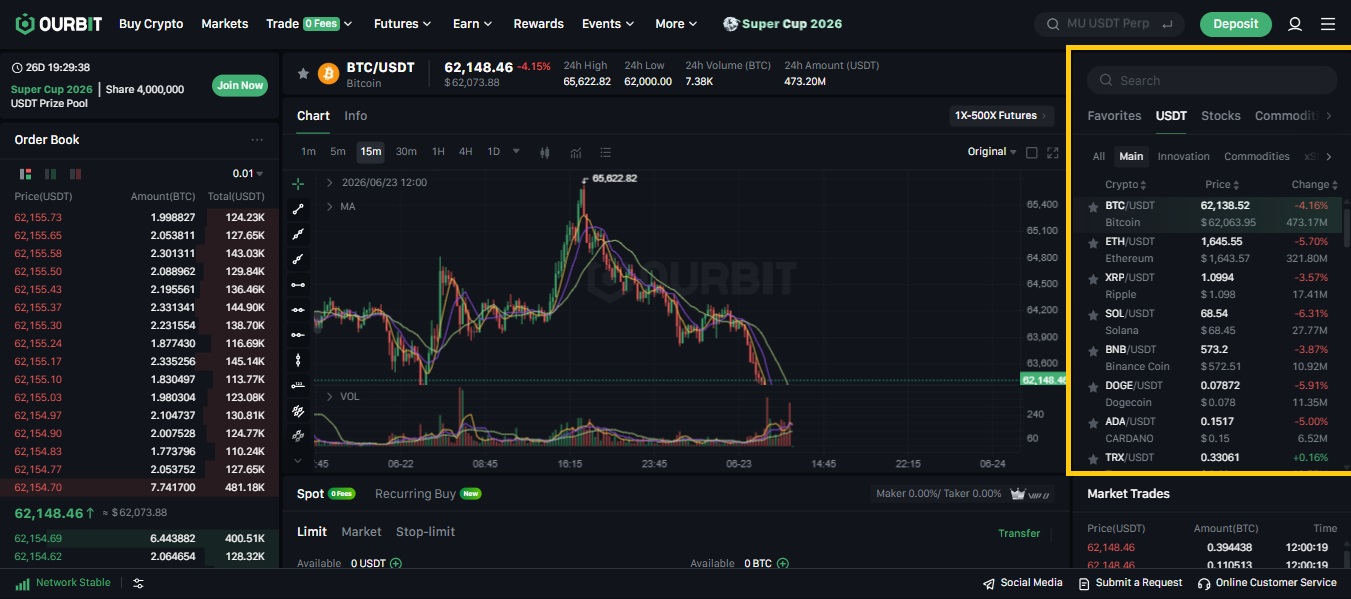
Task: Expand more drawing tools chevron
Action: pyautogui.click(x=298, y=461)
